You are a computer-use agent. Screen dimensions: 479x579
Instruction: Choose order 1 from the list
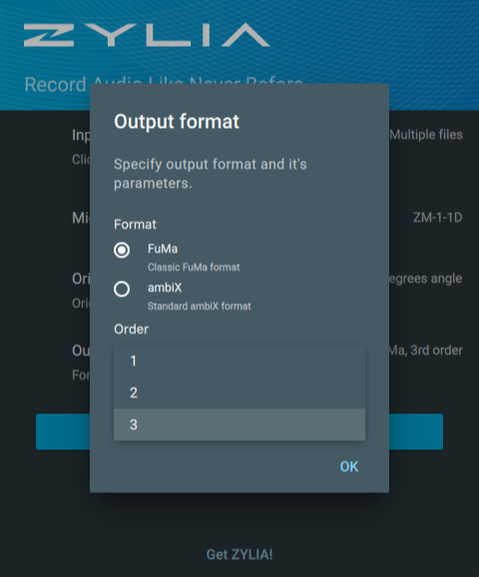pos(239,361)
